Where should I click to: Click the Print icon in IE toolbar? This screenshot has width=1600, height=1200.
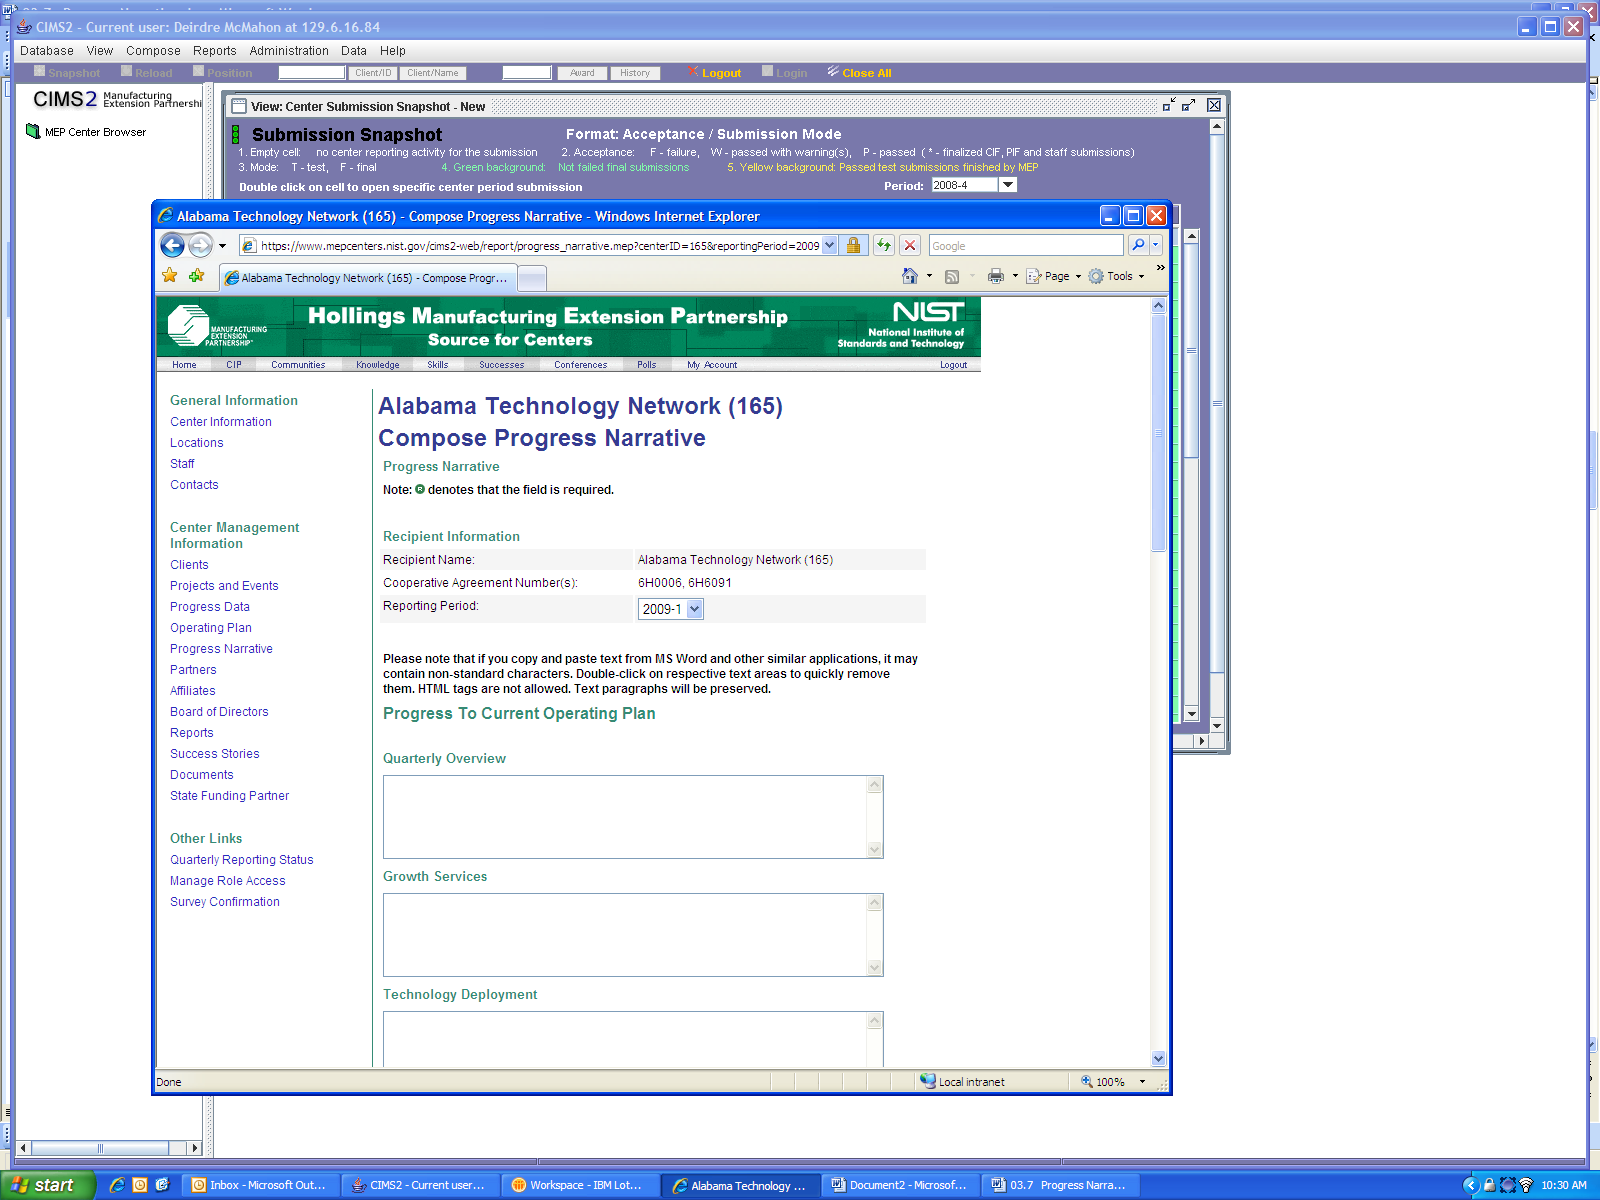pyautogui.click(x=996, y=276)
